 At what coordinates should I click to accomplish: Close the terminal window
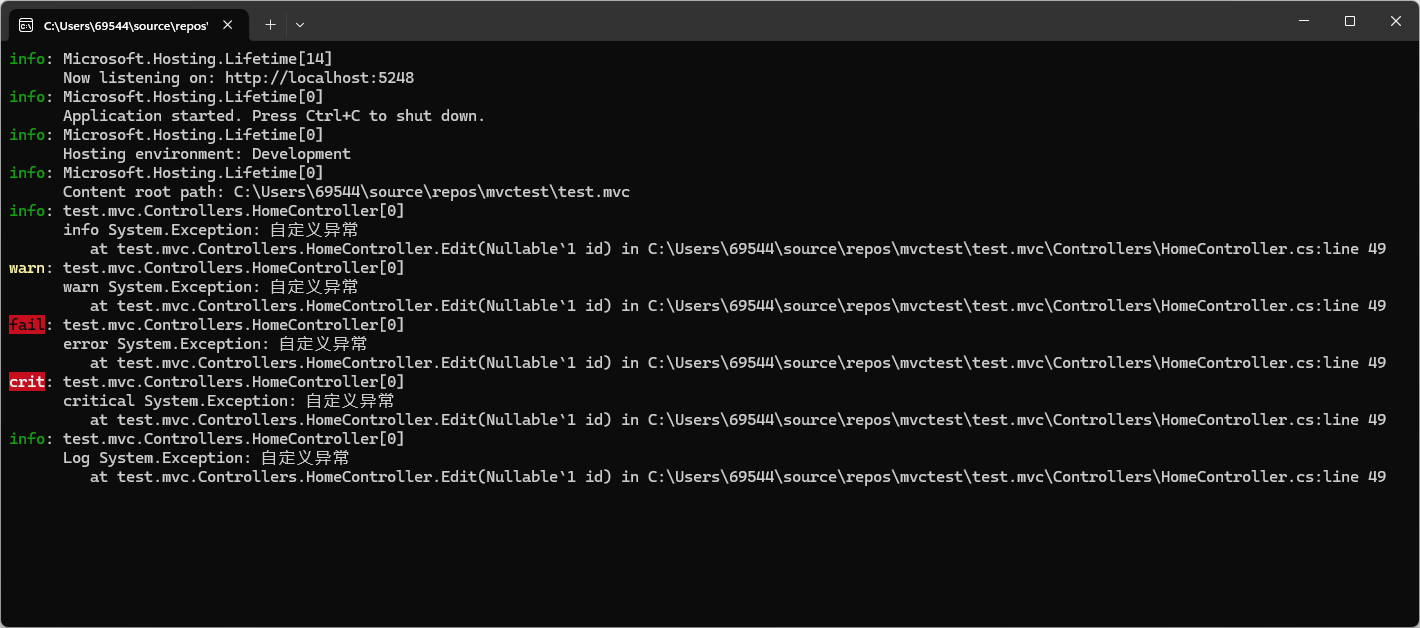[x=1395, y=21]
